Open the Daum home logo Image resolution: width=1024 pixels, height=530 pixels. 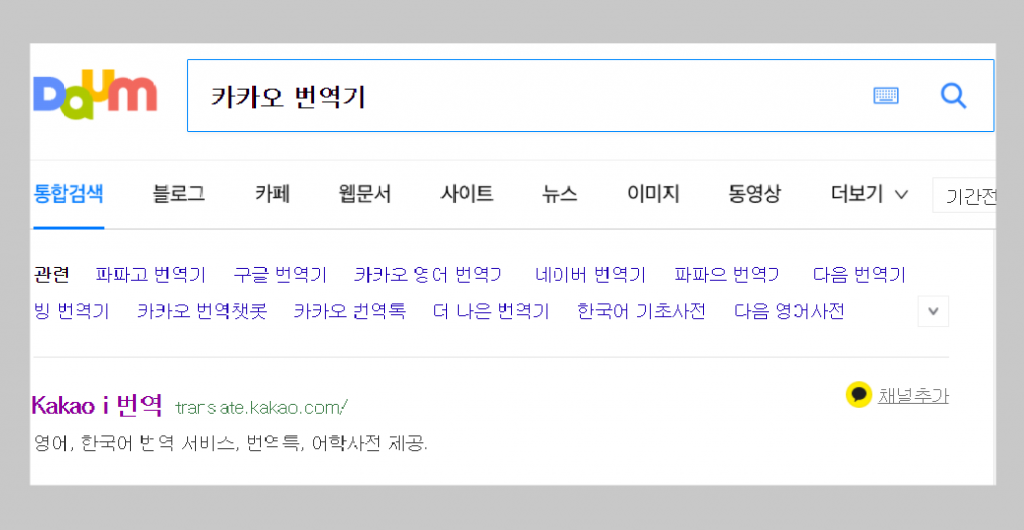[x=95, y=95]
